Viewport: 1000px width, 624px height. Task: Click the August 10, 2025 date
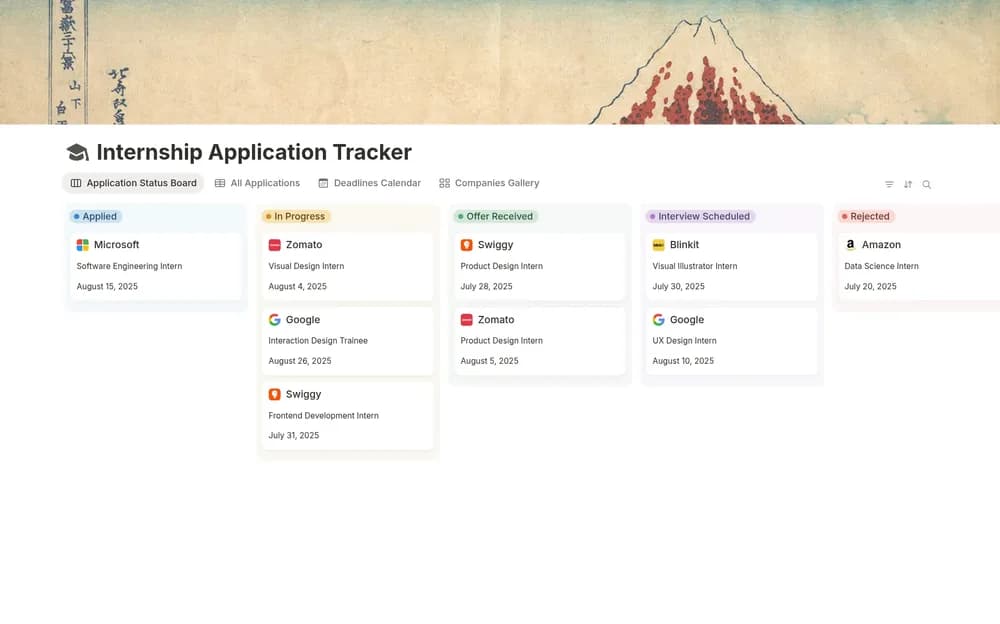point(683,361)
